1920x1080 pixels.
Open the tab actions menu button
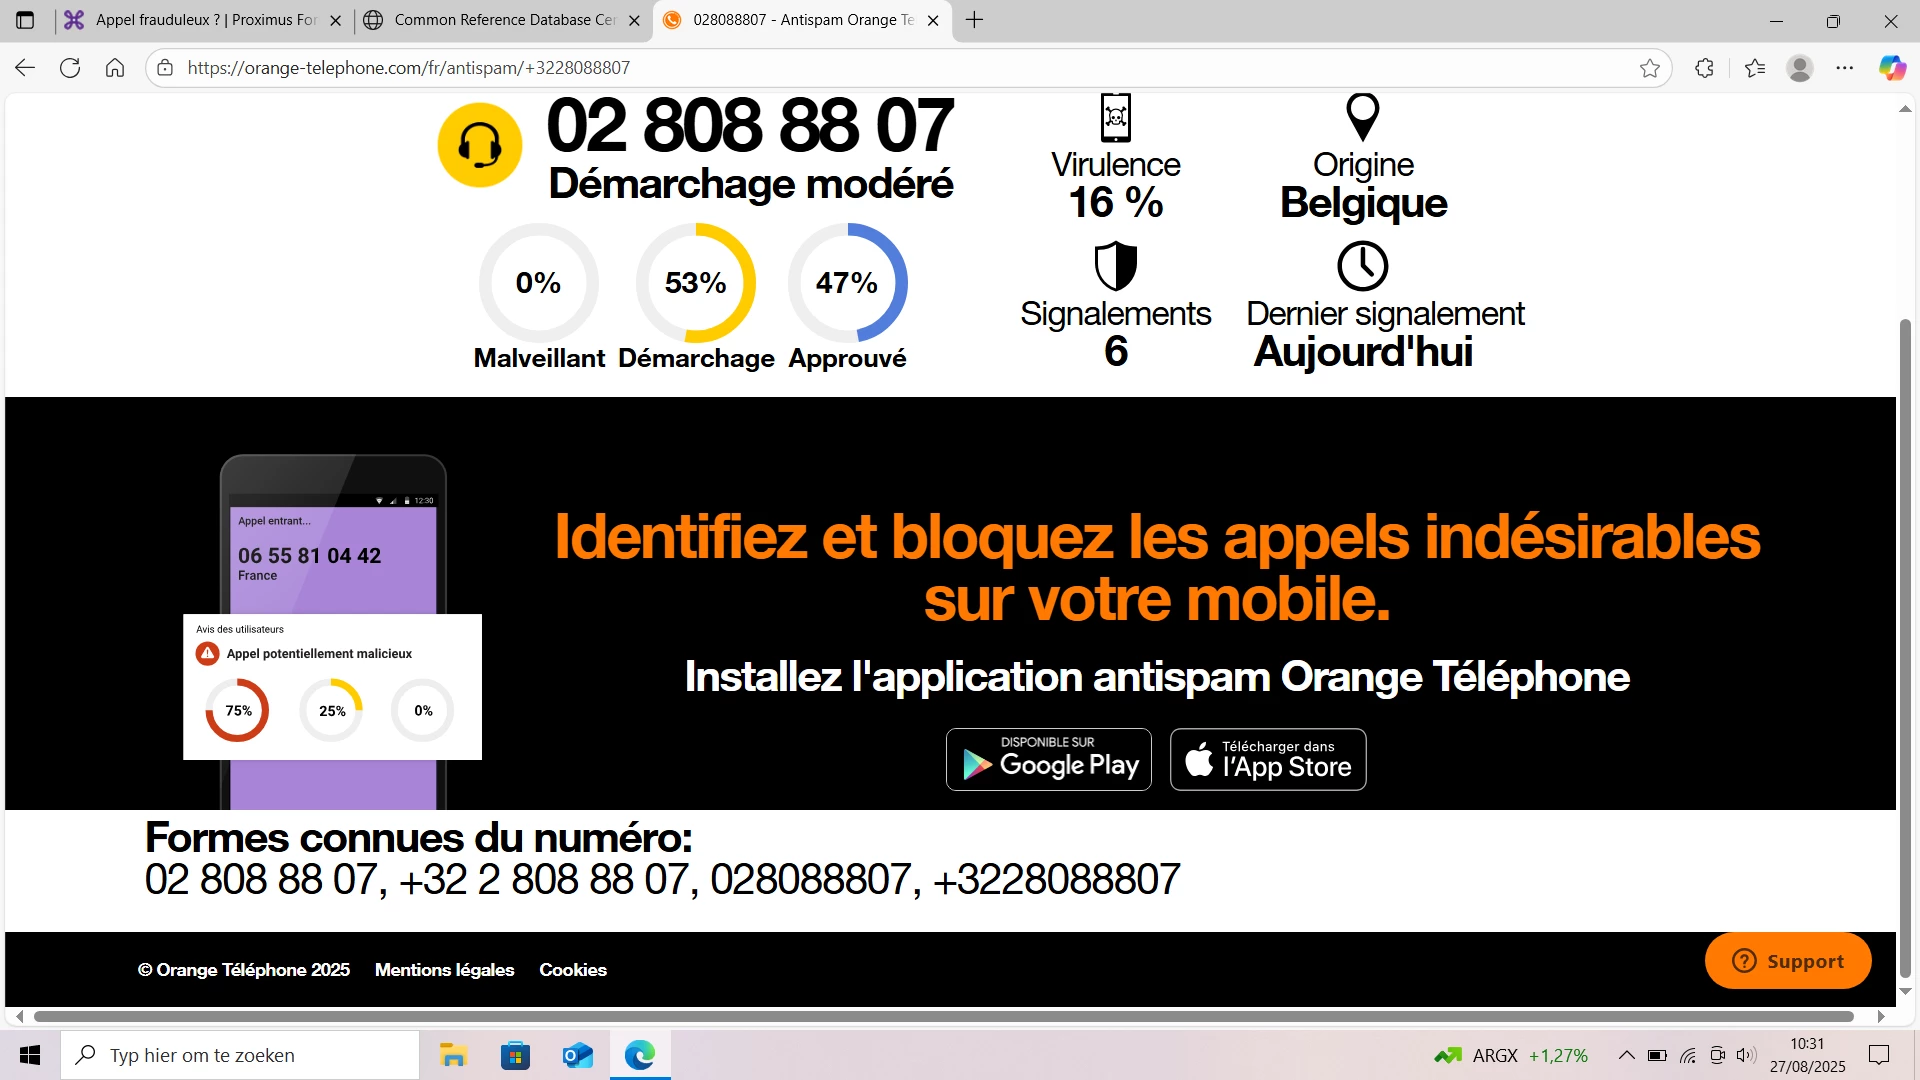point(25,20)
